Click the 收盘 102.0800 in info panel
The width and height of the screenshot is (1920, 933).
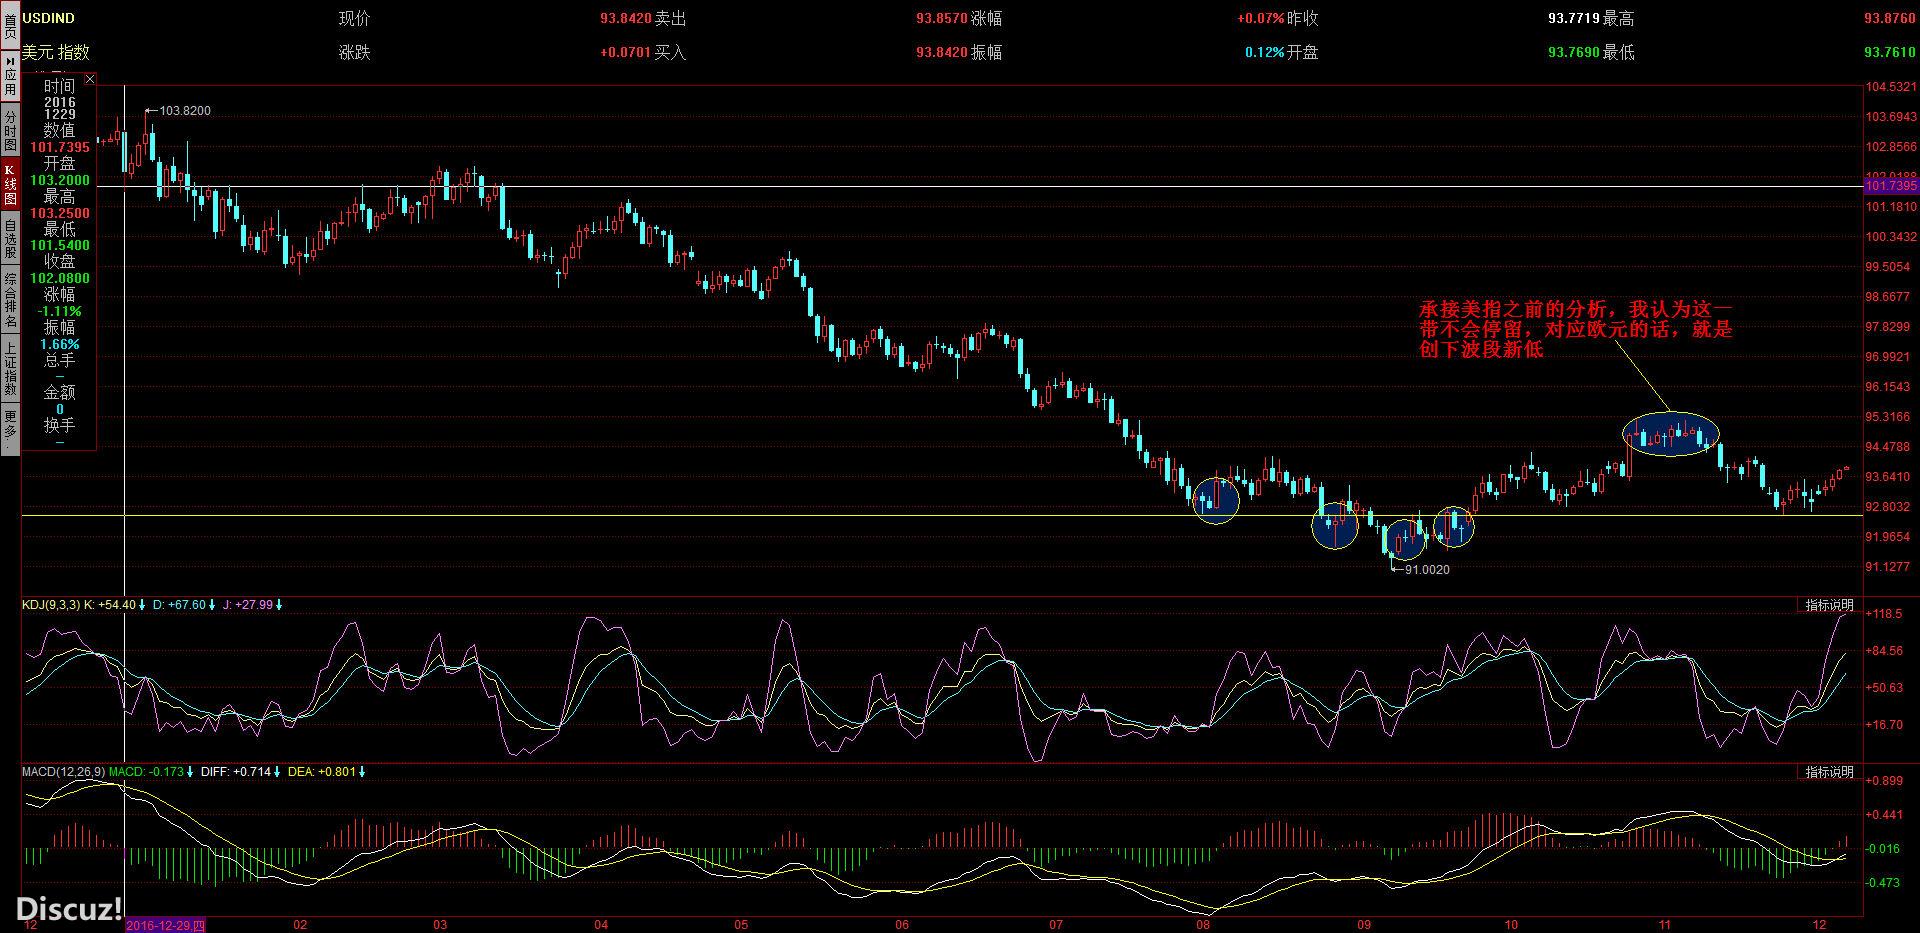coord(60,279)
